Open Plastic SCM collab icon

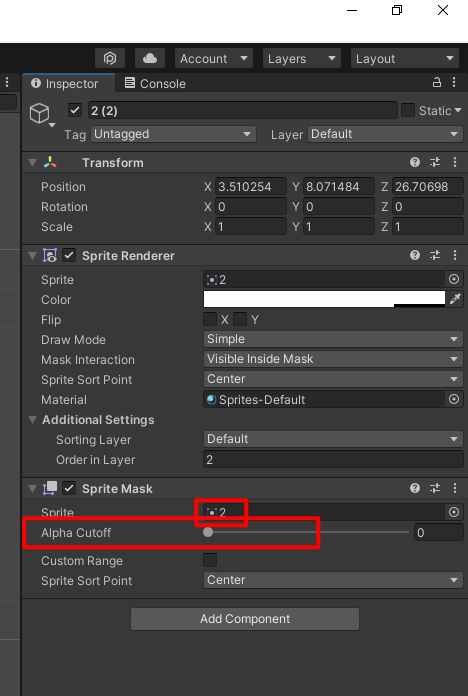pos(110,59)
